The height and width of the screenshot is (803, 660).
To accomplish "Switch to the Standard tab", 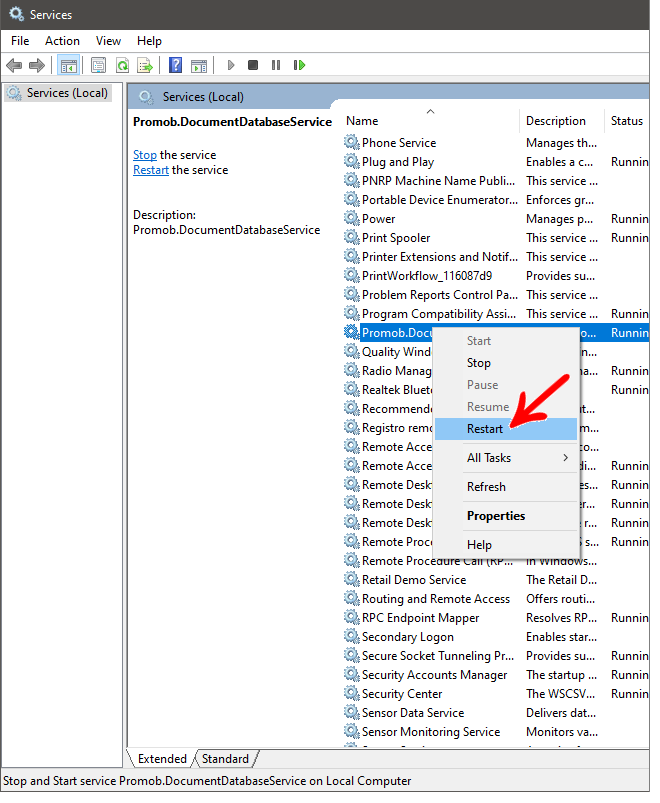I will (x=225, y=759).
